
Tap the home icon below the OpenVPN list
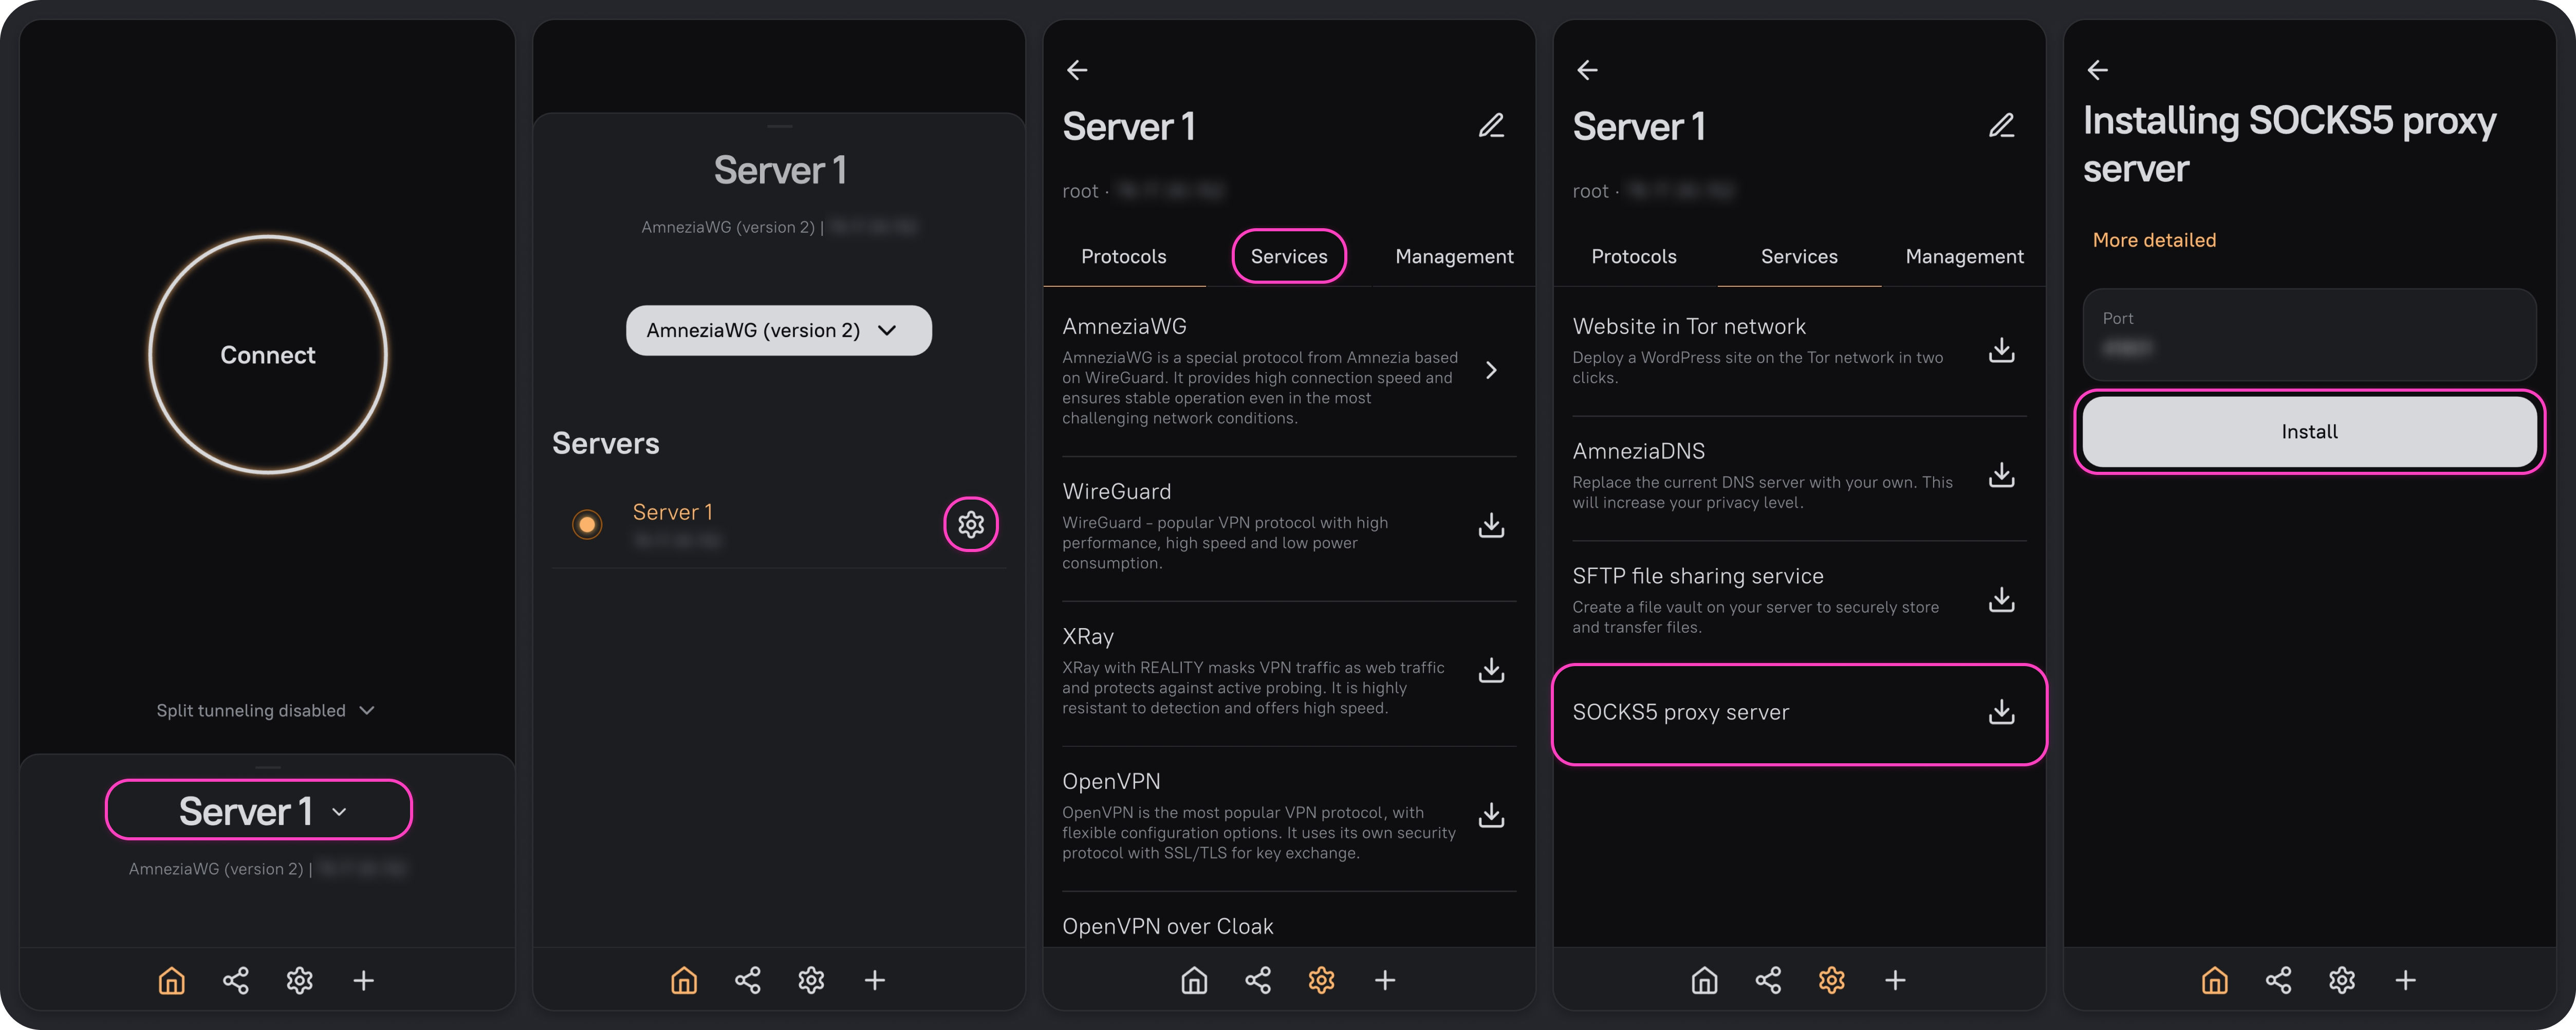coord(1194,980)
